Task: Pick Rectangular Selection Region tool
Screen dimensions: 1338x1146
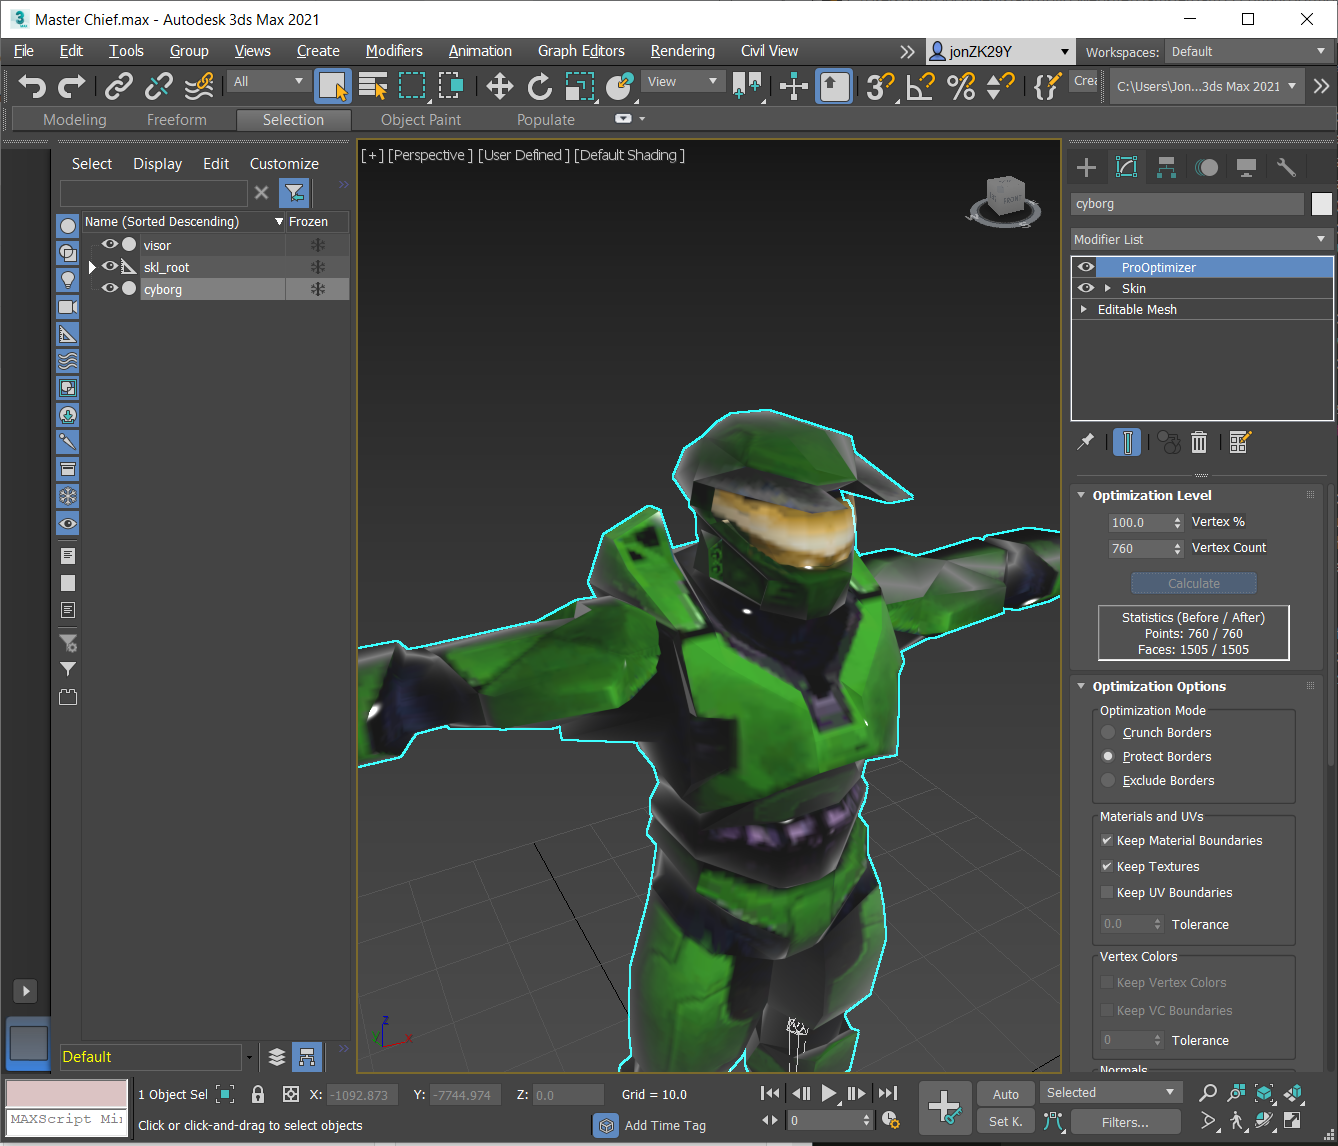Action: pyautogui.click(x=412, y=87)
